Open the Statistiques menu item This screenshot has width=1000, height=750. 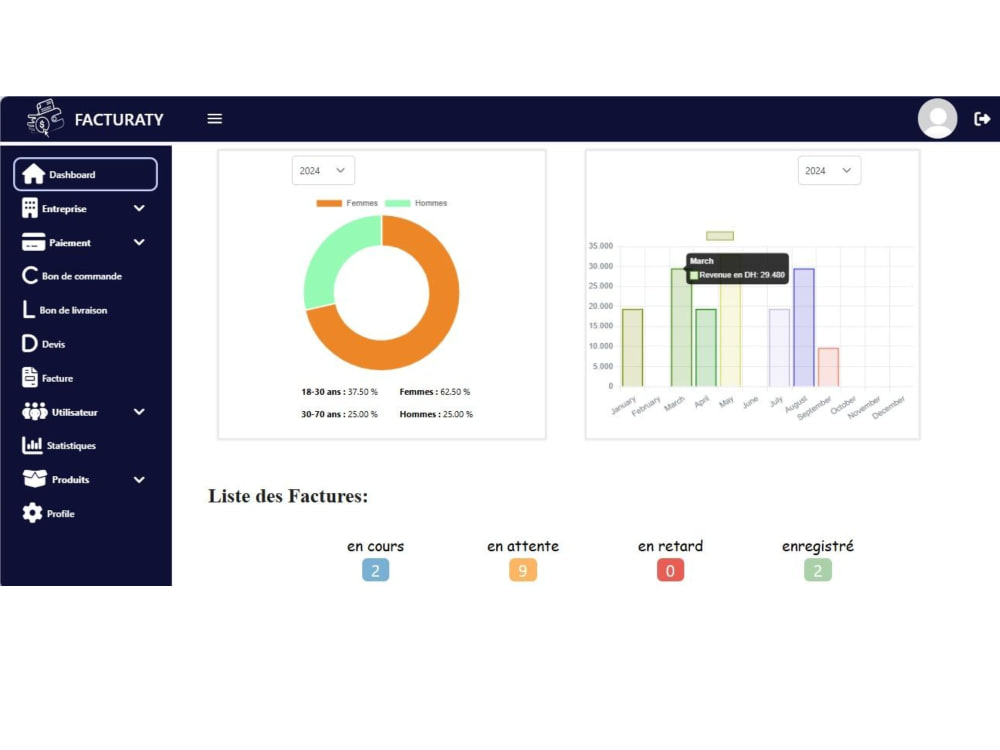pyautogui.click(x=71, y=446)
